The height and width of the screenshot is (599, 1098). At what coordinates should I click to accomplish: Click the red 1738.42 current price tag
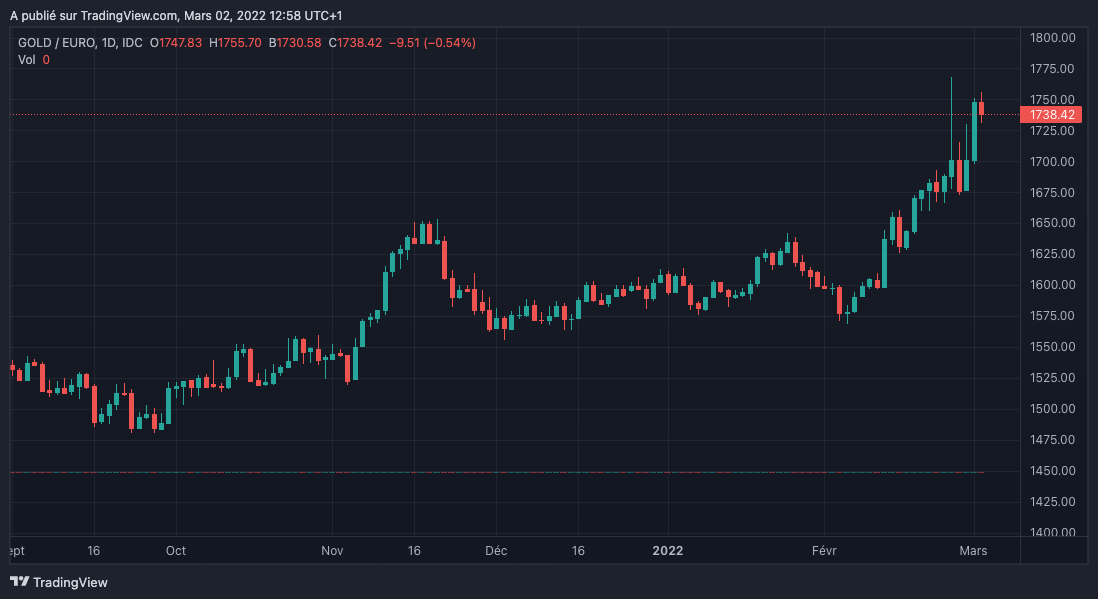pyautogui.click(x=1049, y=115)
